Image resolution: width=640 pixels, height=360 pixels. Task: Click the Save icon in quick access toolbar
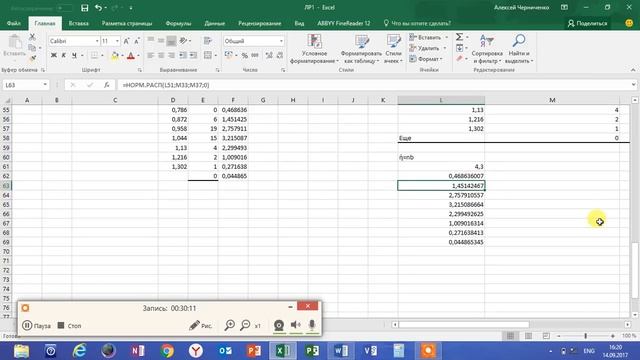pyautogui.click(x=84, y=8)
